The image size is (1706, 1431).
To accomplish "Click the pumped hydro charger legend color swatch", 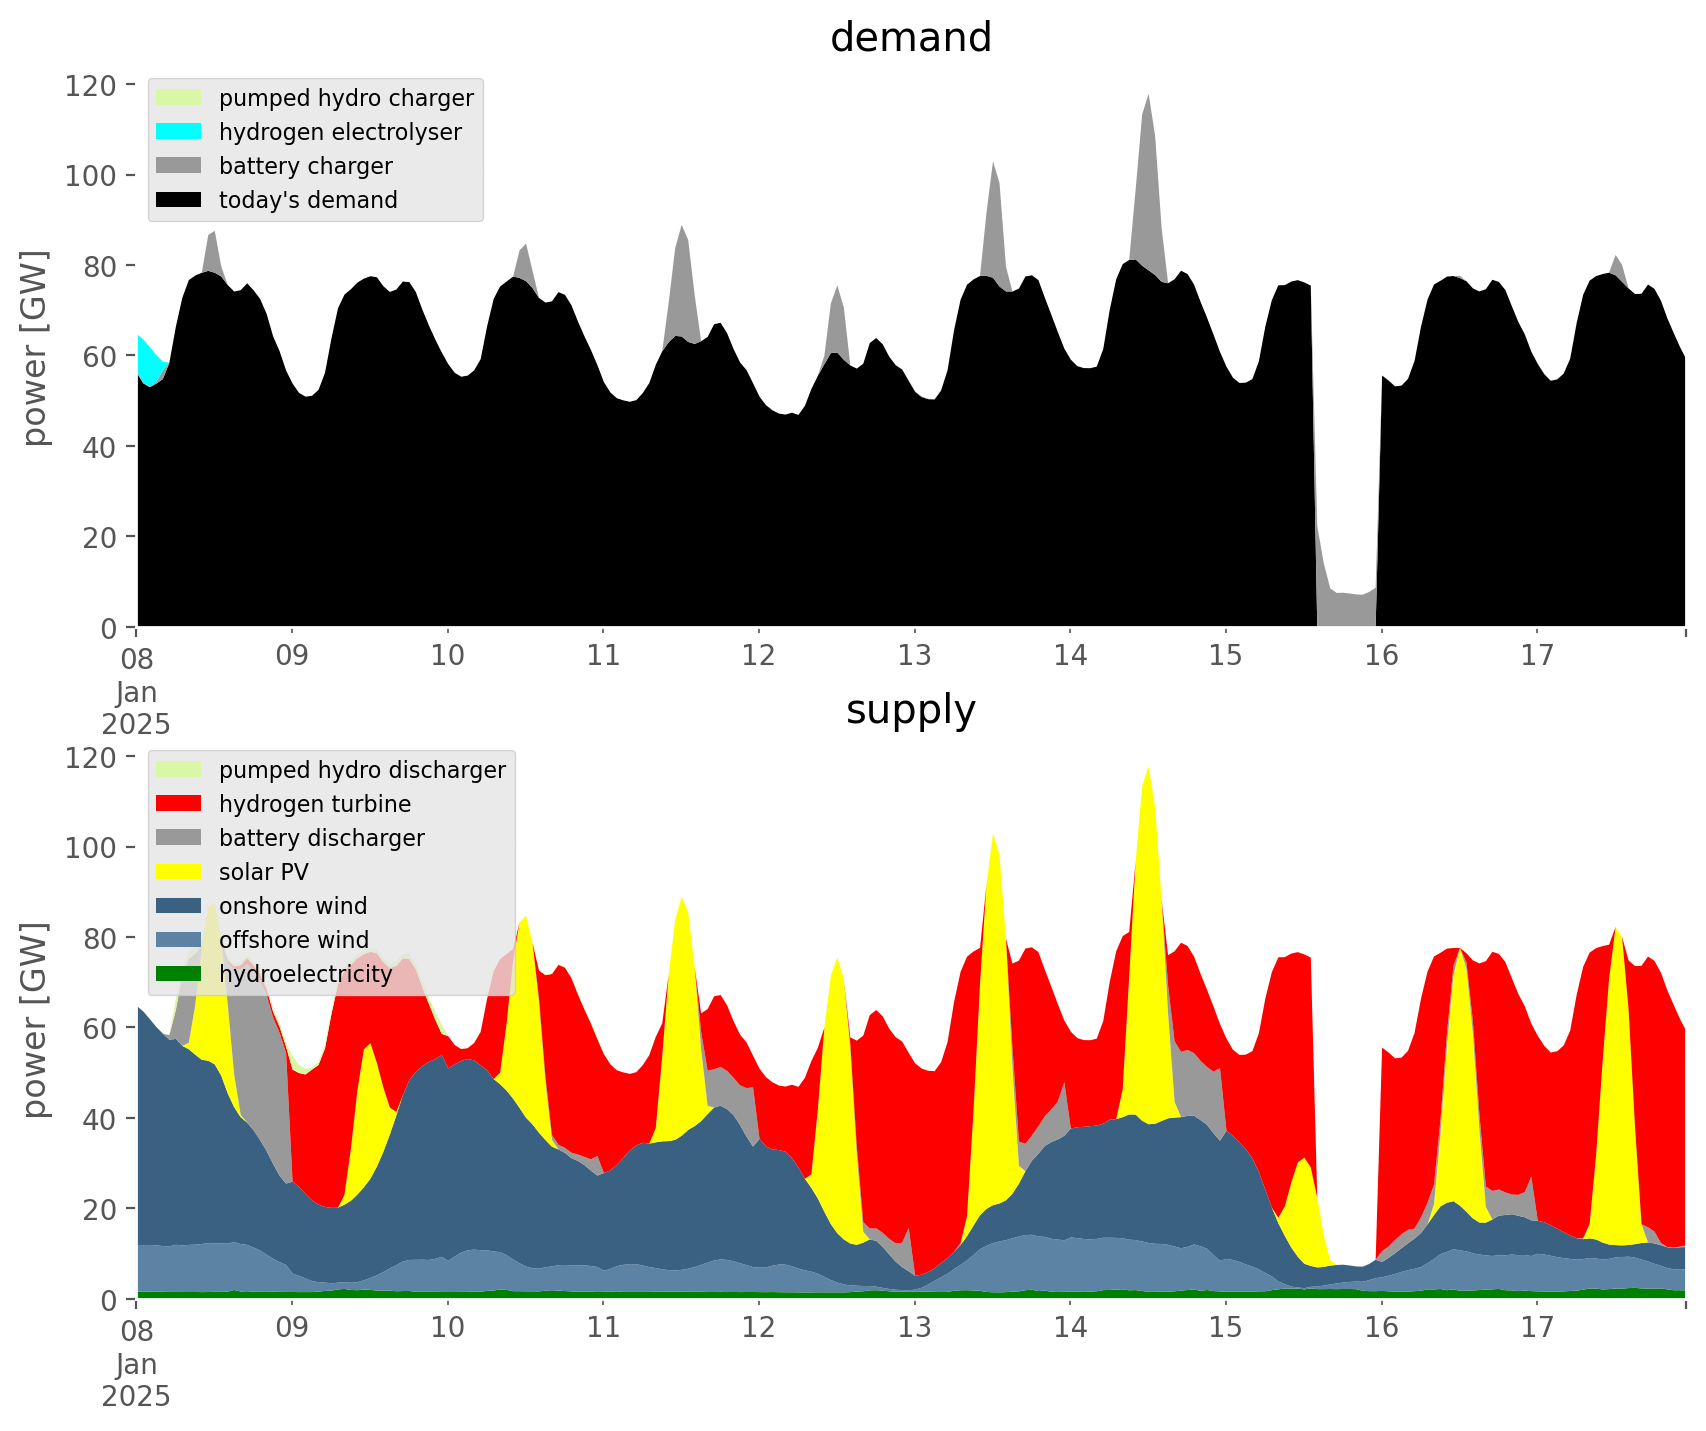I will point(179,98).
